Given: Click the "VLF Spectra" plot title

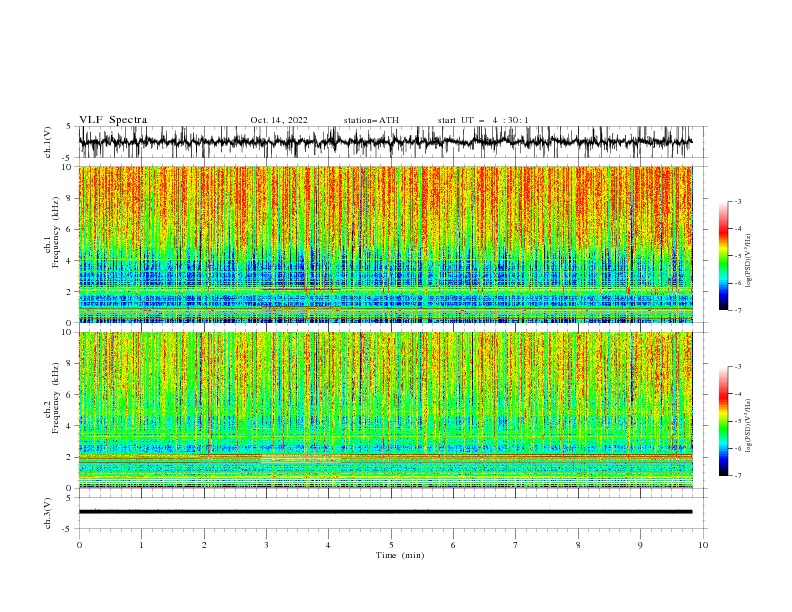Looking at the screenshot, I should [113, 120].
